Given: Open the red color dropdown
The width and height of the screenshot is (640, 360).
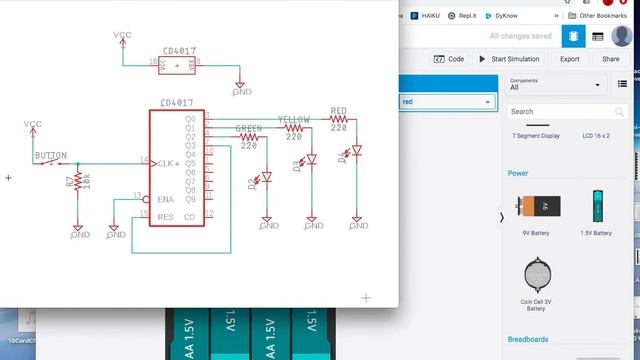Looking at the screenshot, I should (x=447, y=102).
